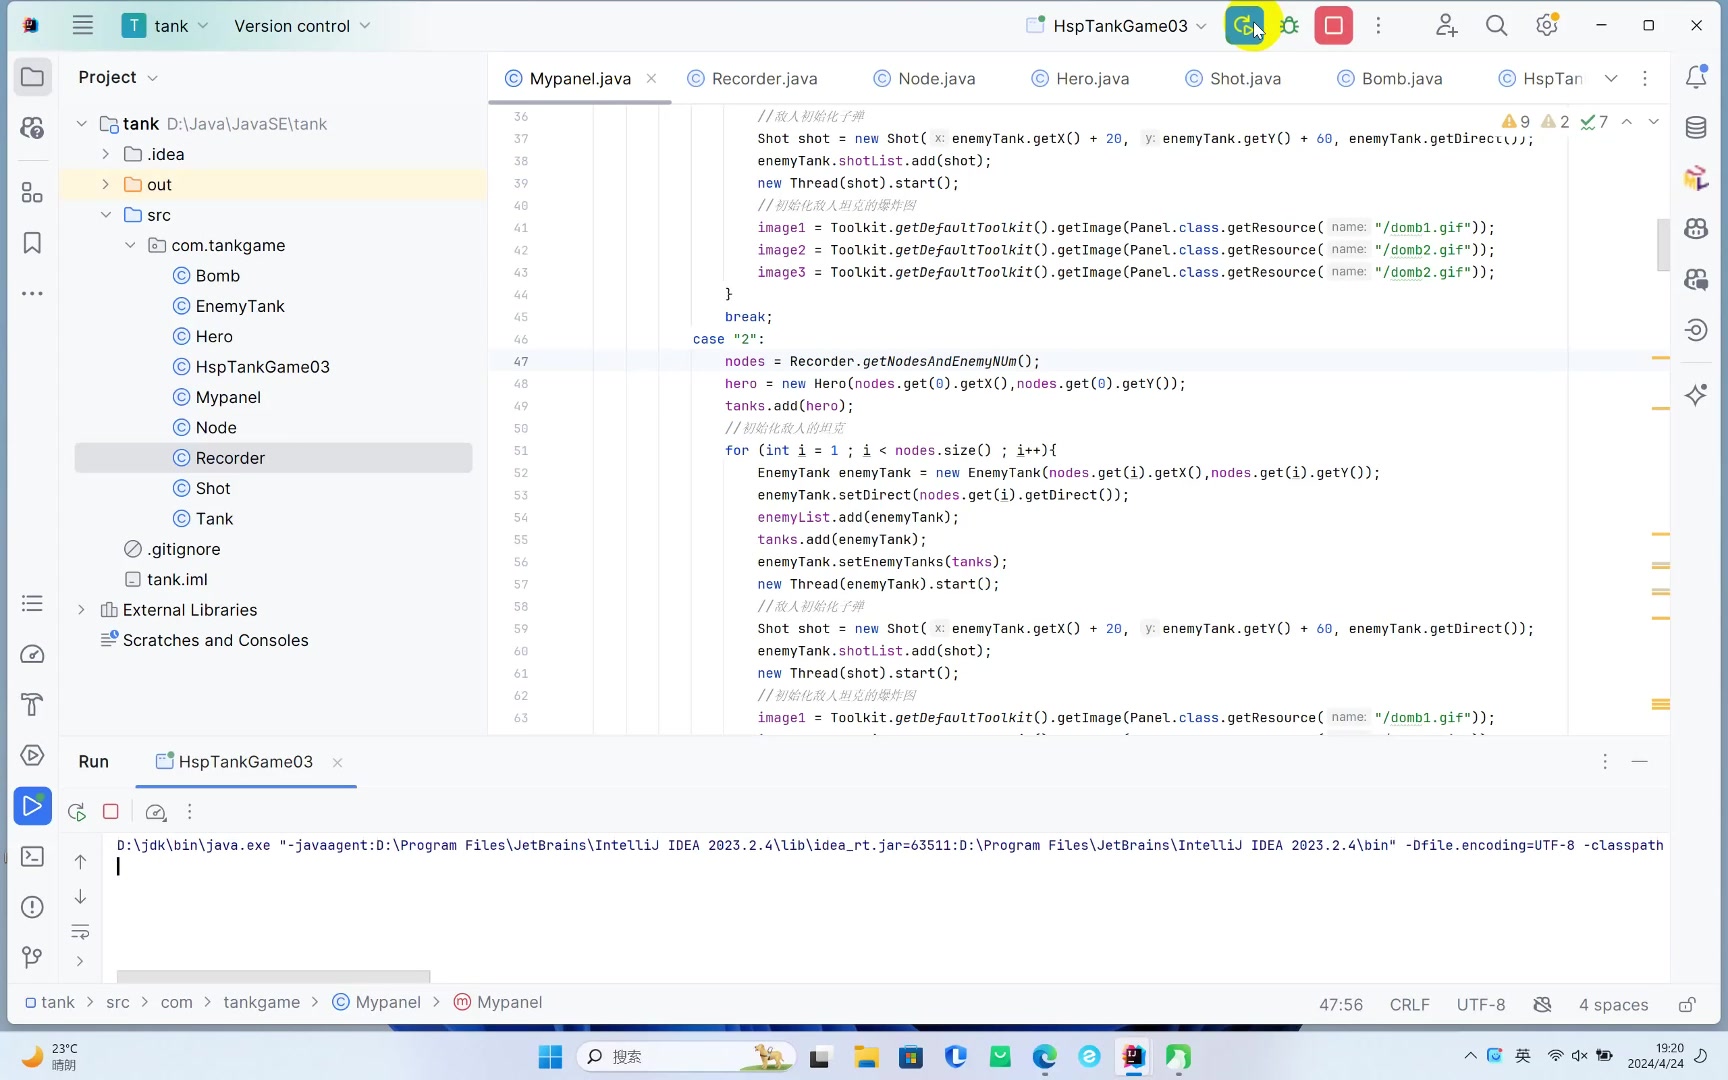Image resolution: width=1728 pixels, height=1080 pixels.
Task: Expand the External Libraries node
Action: point(82,610)
